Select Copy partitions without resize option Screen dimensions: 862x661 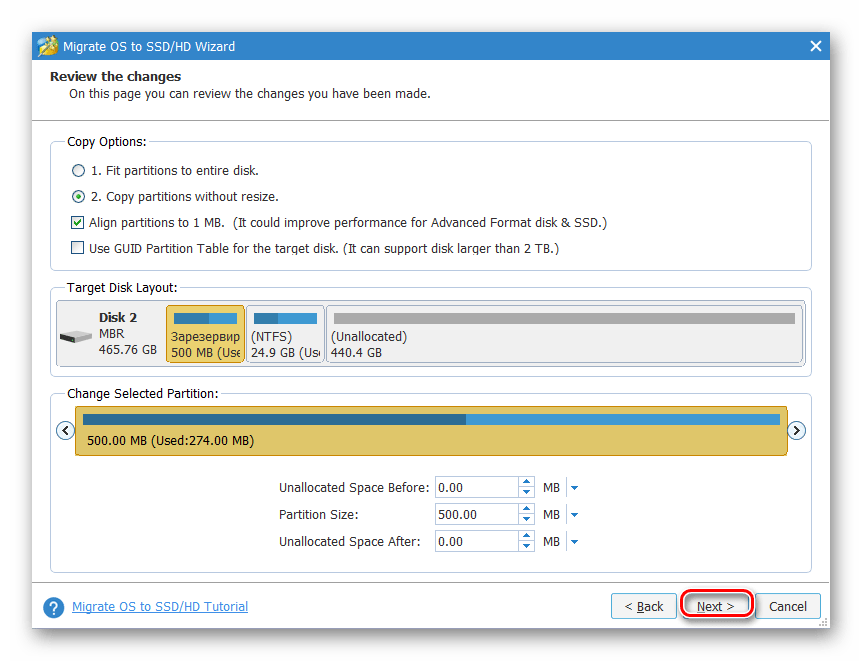(x=79, y=196)
